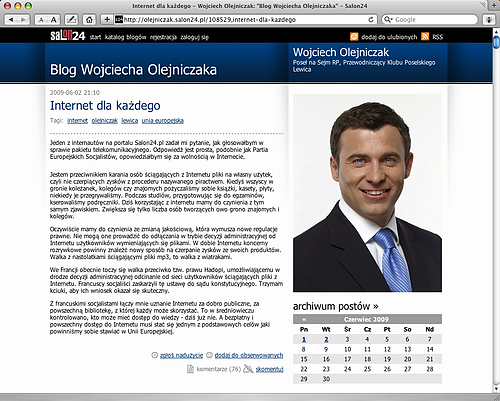This screenshot has width=500, height=401.
Task: Click the dodaj do ulubionych star icon
Action: click(354, 36)
